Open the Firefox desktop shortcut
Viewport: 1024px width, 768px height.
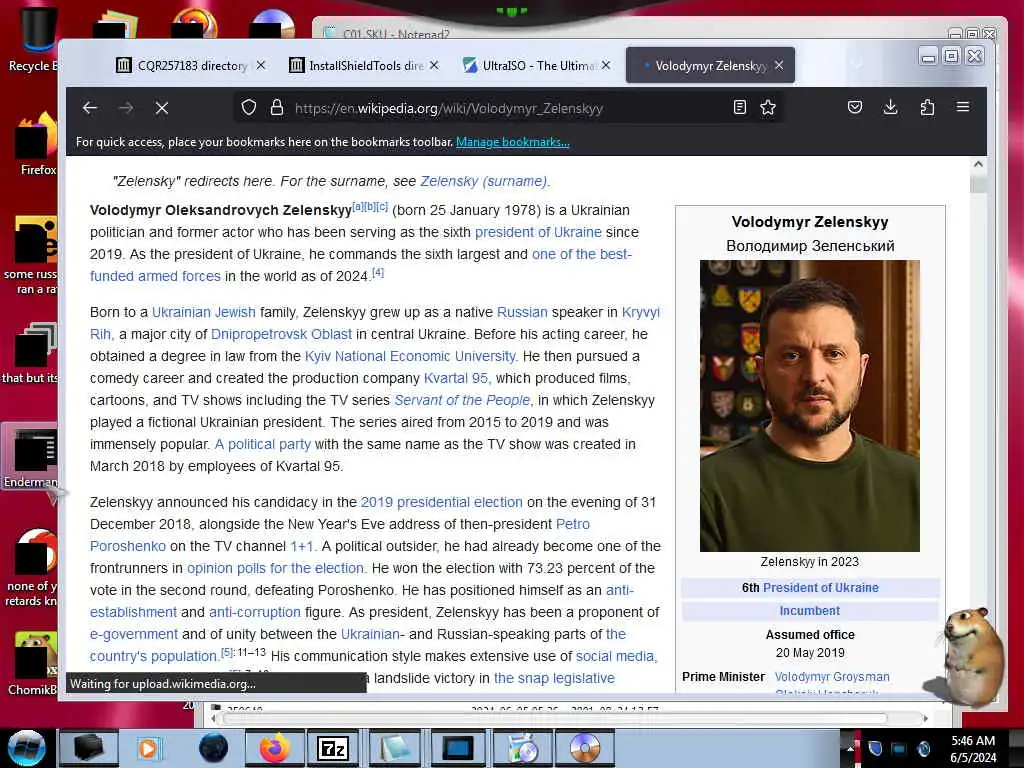click(36, 144)
